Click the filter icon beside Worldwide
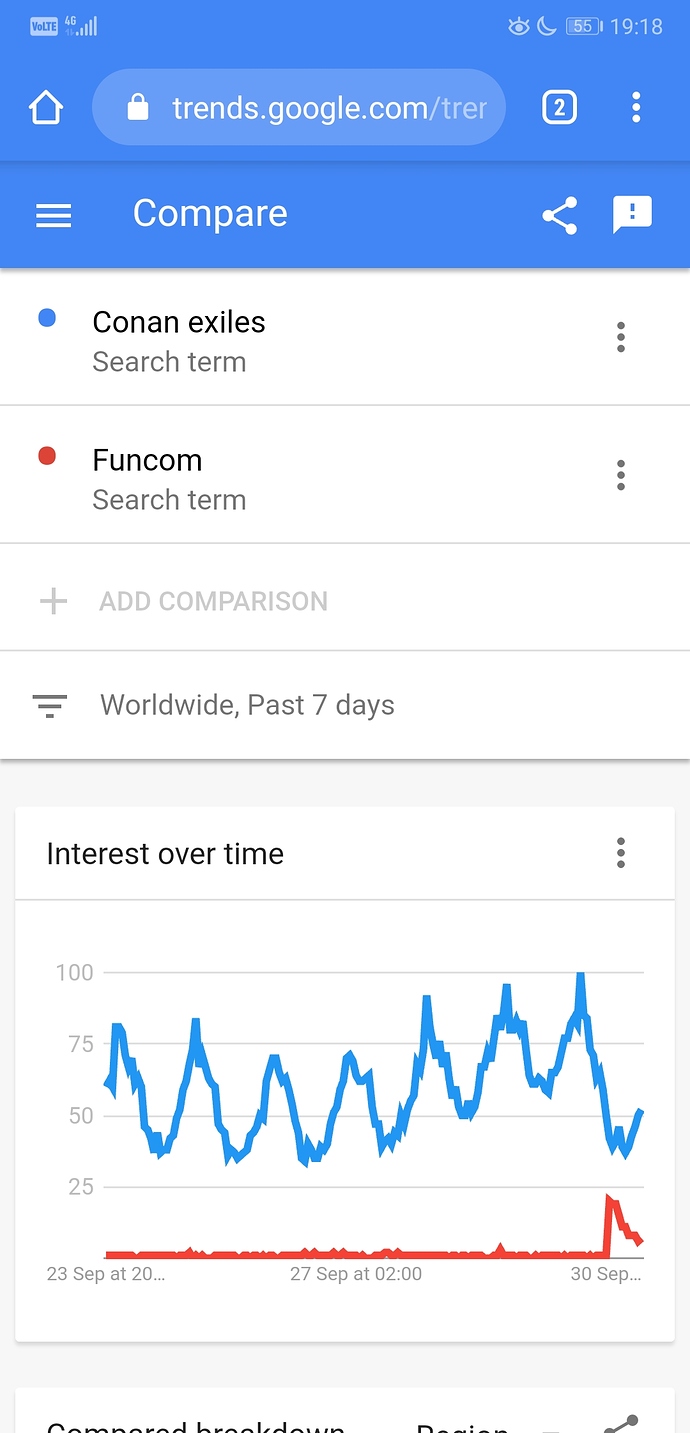Image resolution: width=690 pixels, height=1433 pixels. [x=50, y=706]
